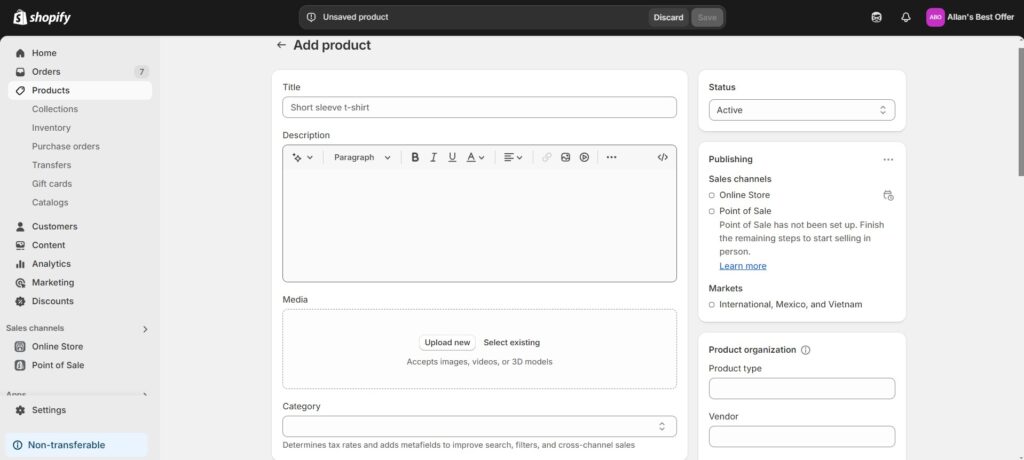The height and width of the screenshot is (460, 1024).
Task: Click the schedule availability icon for Online Store
Action: pos(888,195)
